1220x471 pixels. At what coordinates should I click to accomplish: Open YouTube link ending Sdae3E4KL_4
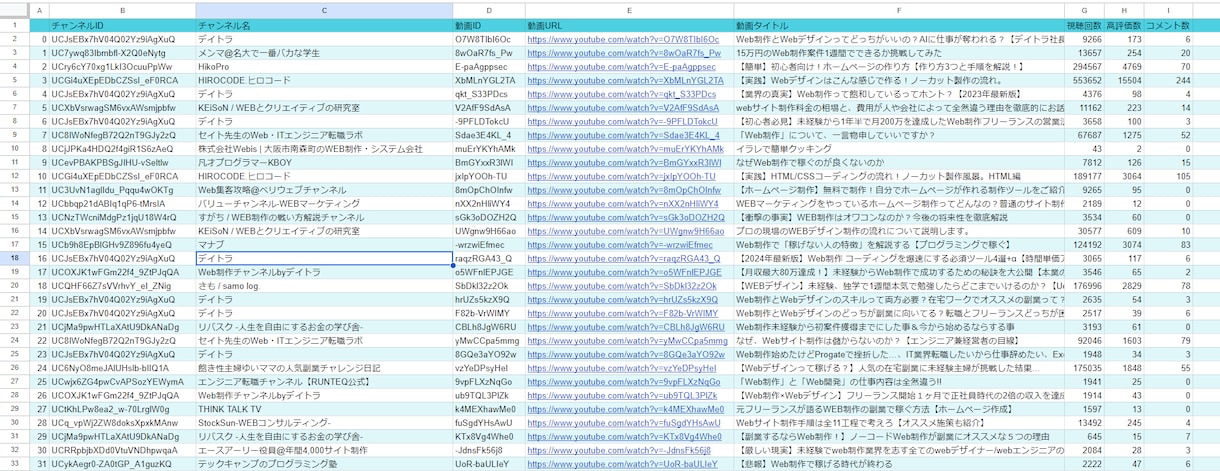[x=624, y=135]
